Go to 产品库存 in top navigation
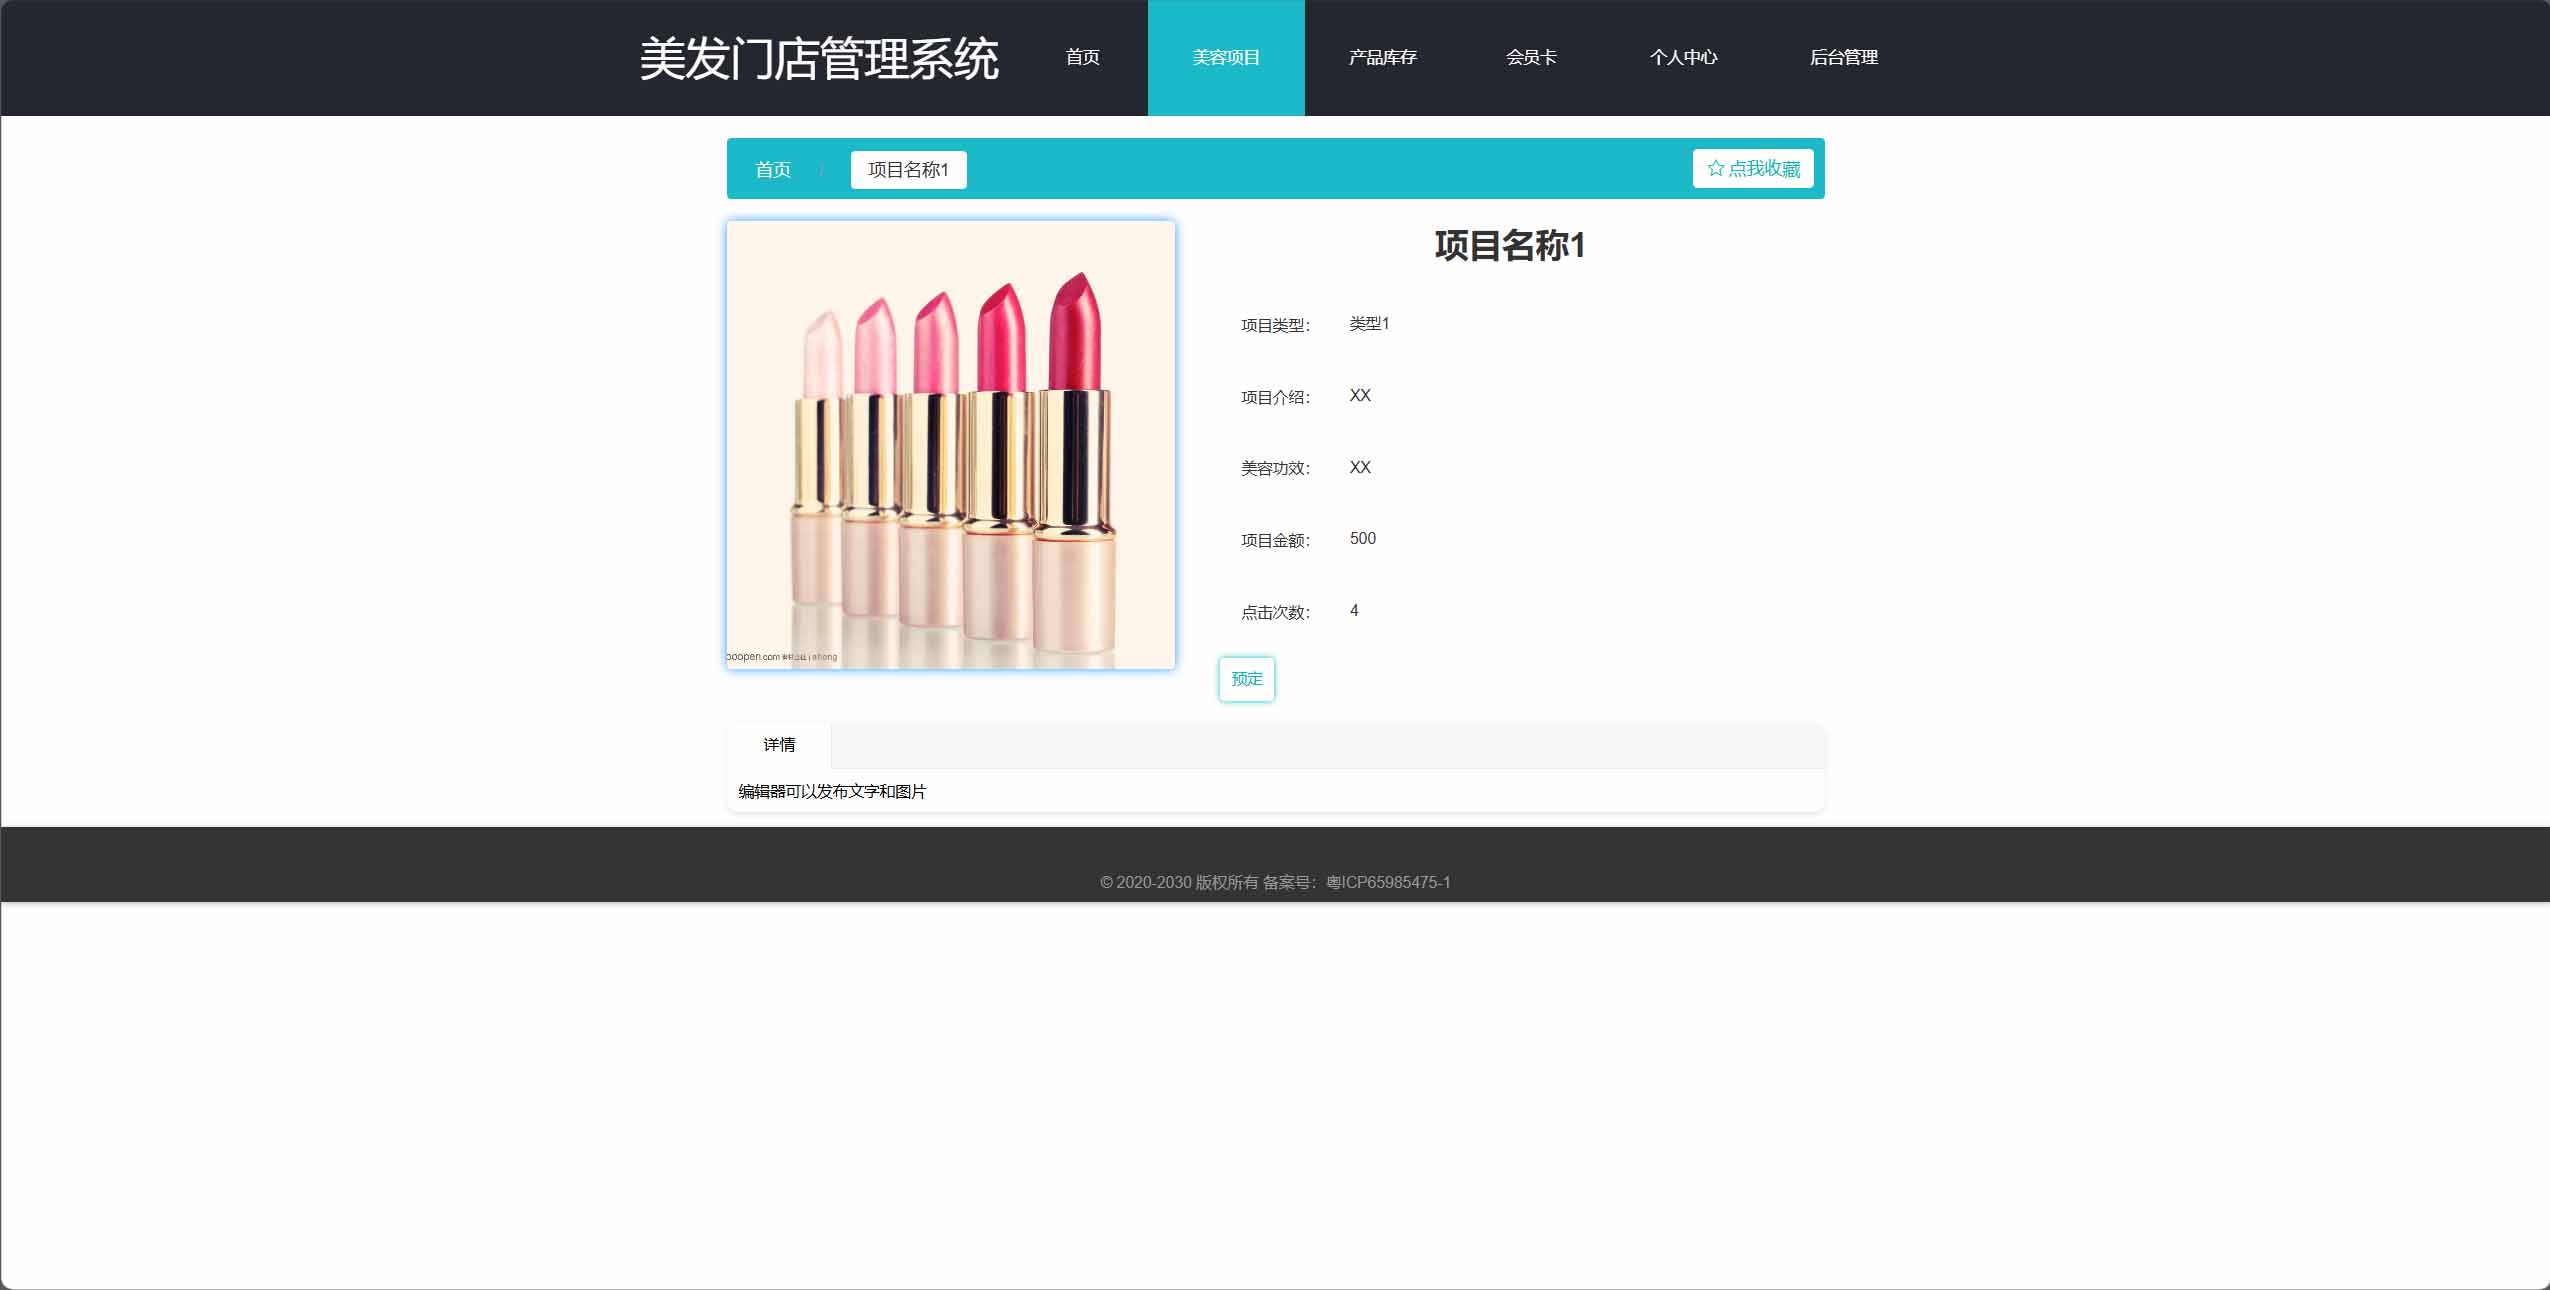The width and height of the screenshot is (2550, 1290). (1383, 57)
